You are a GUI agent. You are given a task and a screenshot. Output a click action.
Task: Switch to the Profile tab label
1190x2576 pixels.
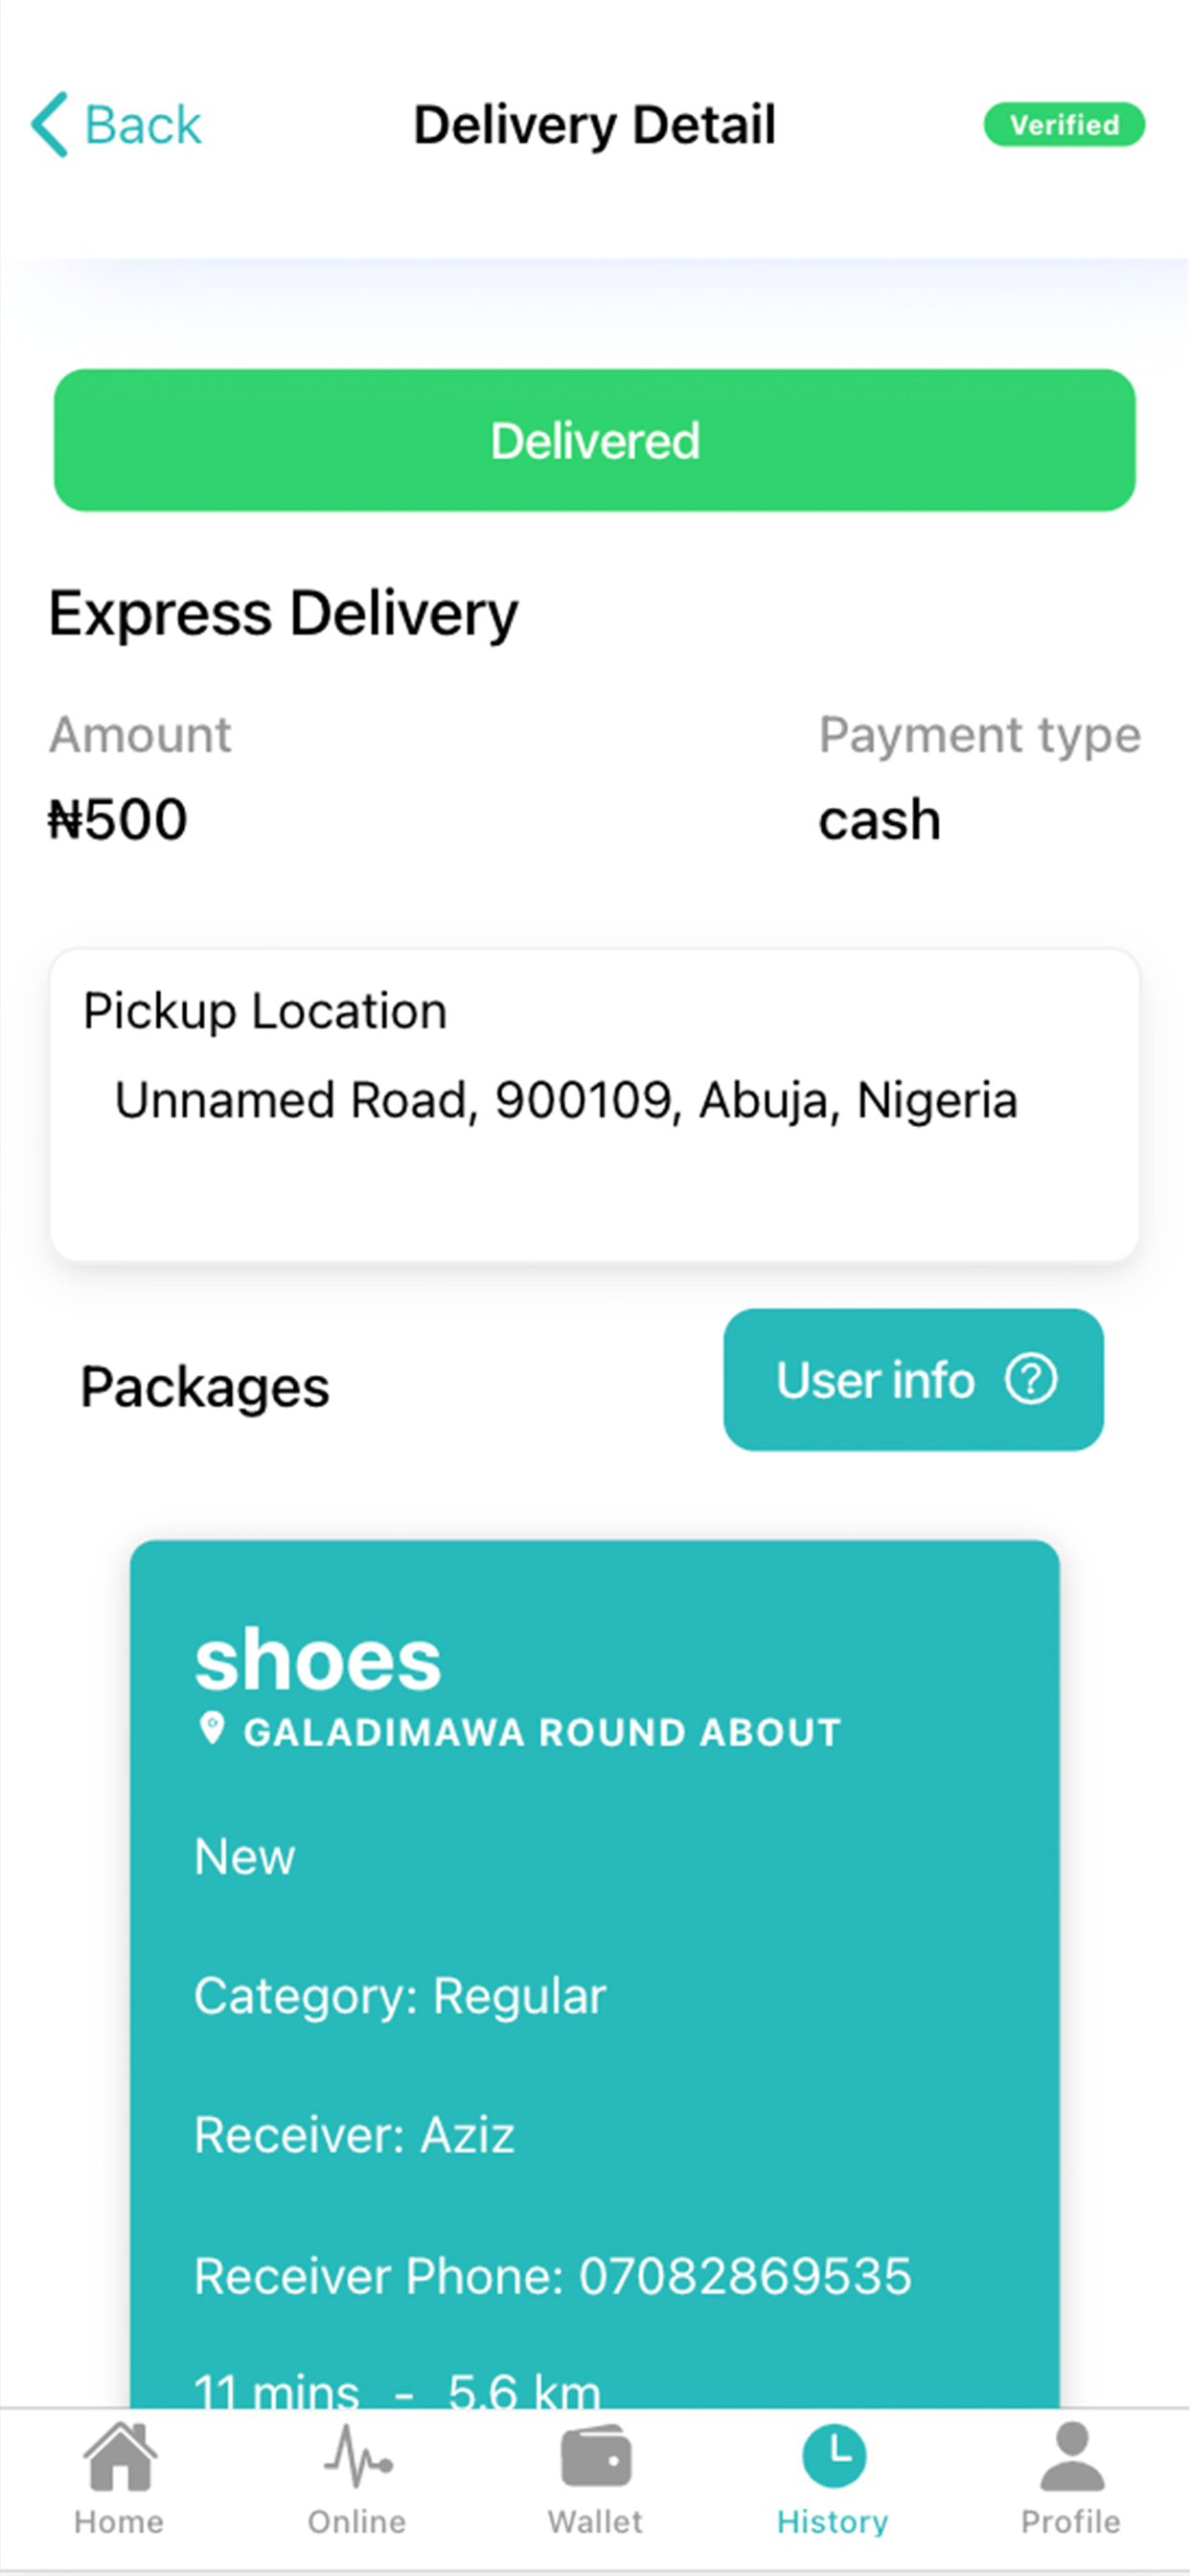click(1071, 2522)
